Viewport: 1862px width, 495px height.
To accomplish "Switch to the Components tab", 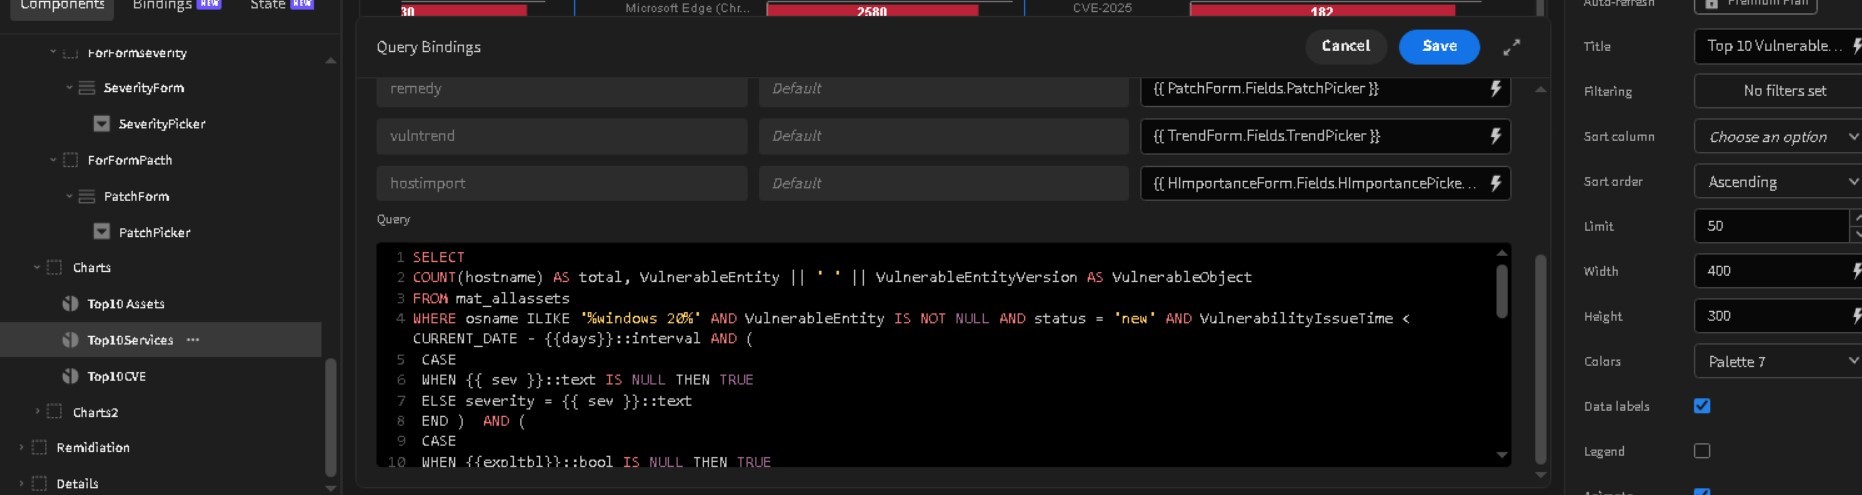I will point(62,6).
